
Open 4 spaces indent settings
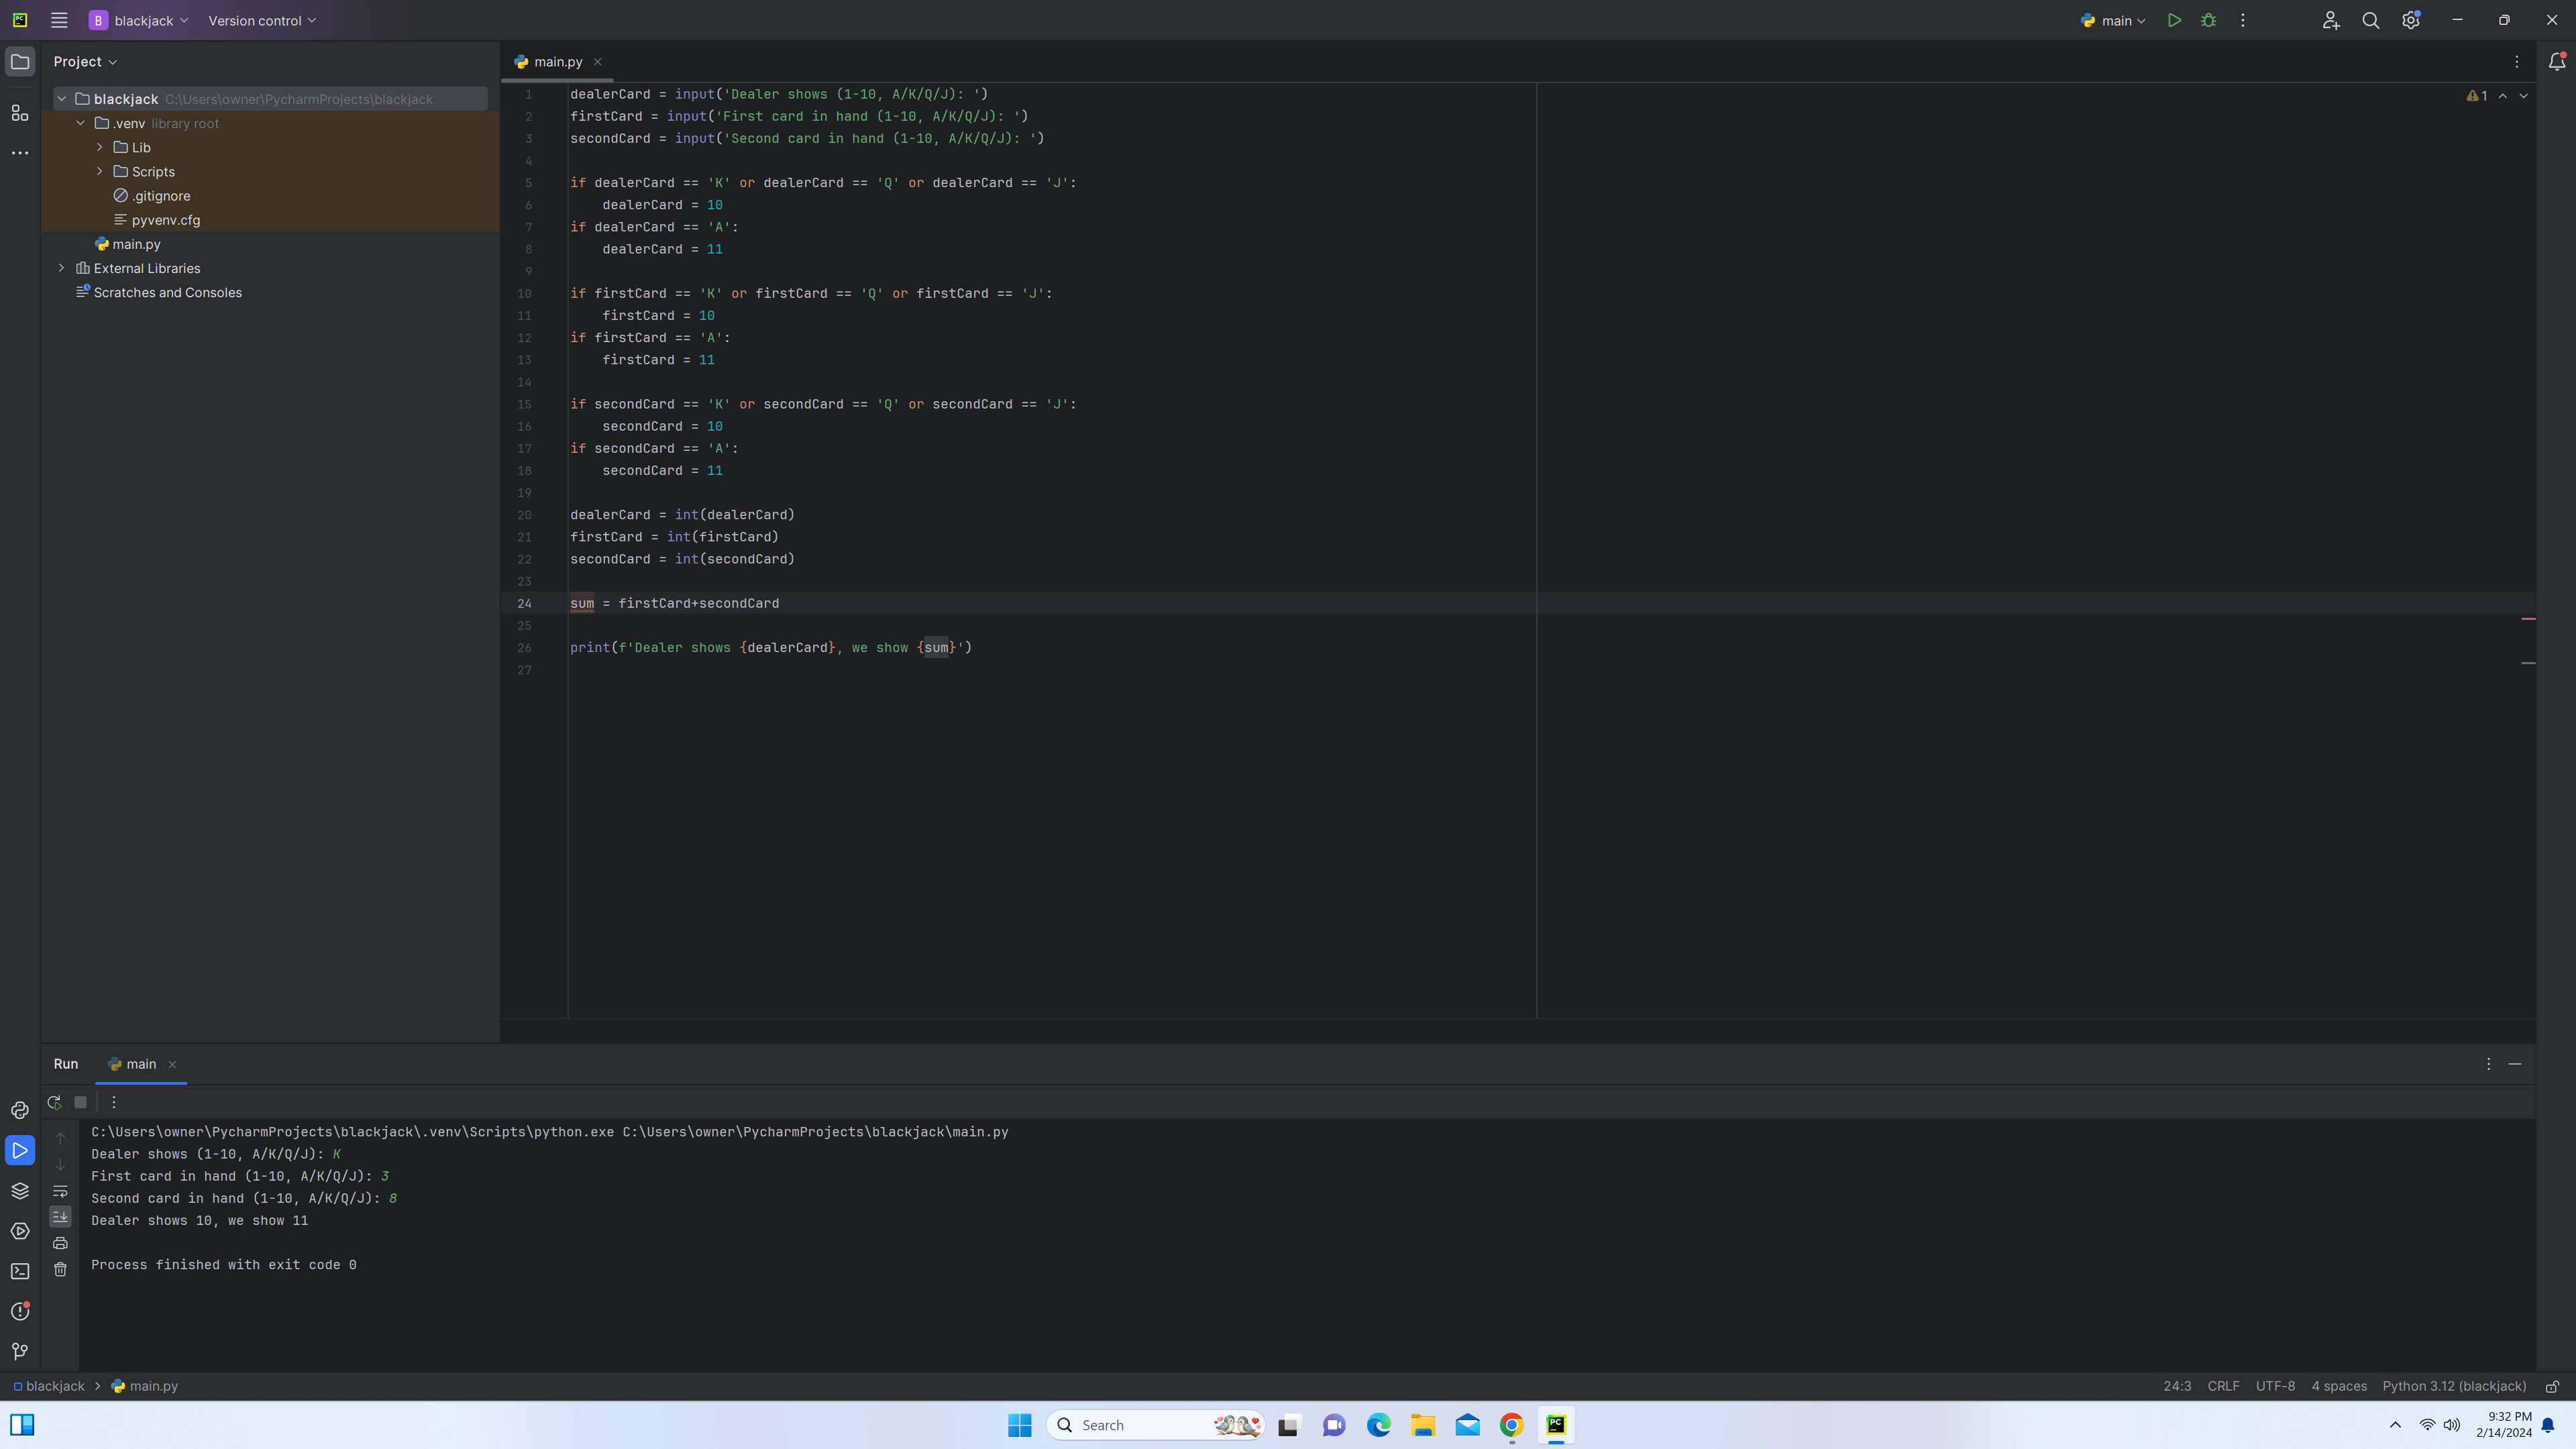[2339, 1386]
